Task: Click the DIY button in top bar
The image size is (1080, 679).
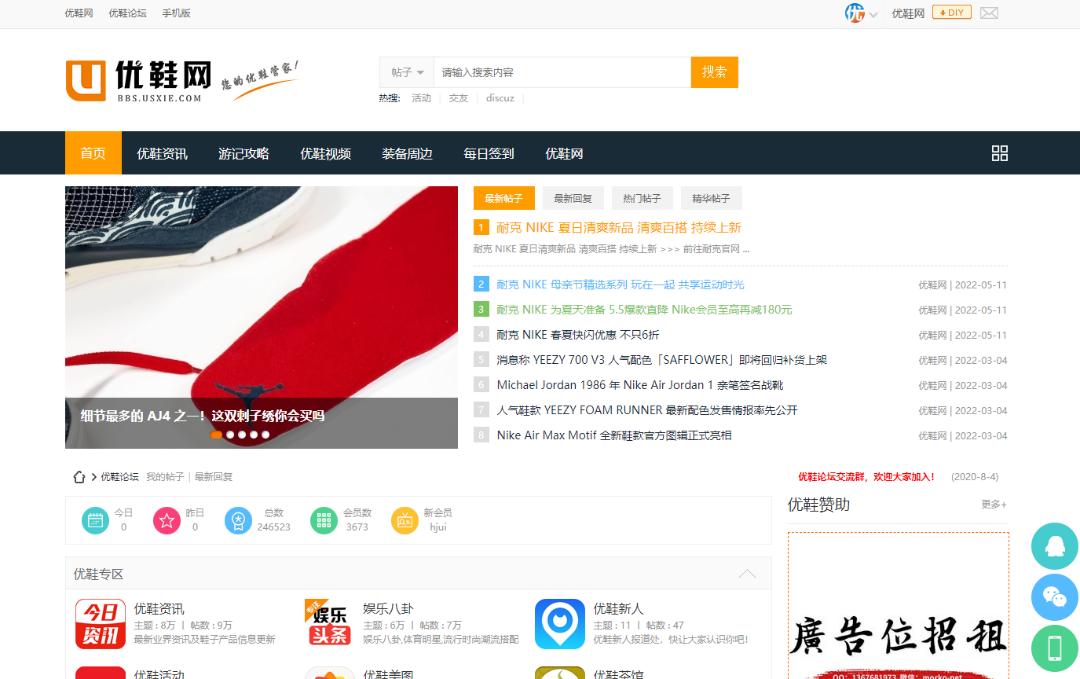Action: (951, 13)
